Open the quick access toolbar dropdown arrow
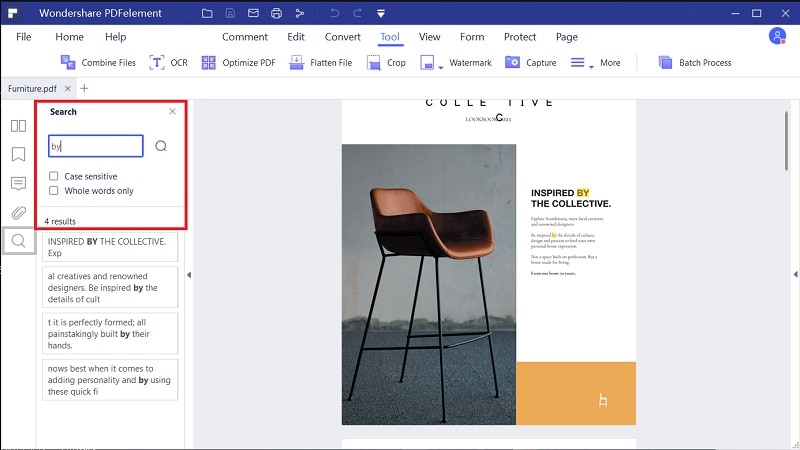 point(381,13)
